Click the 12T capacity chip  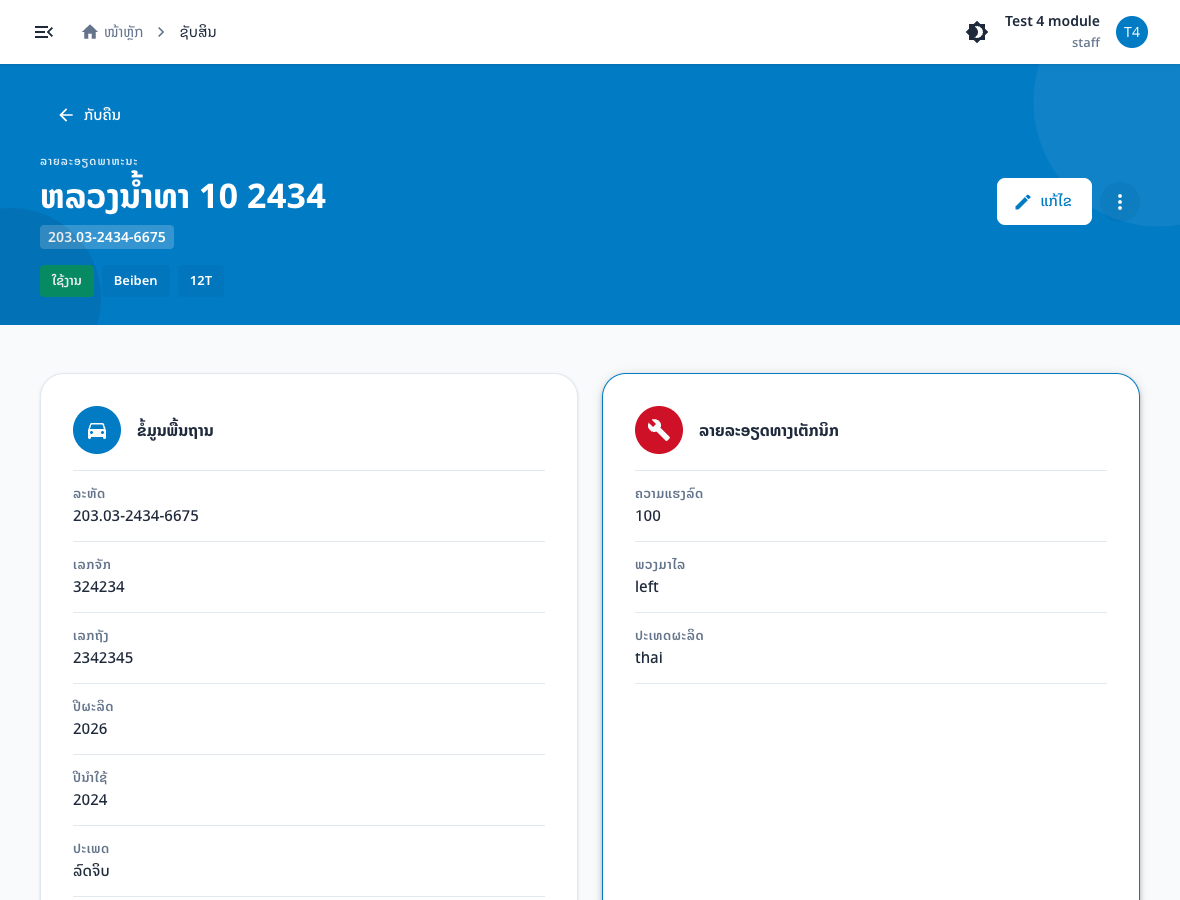tap(201, 281)
